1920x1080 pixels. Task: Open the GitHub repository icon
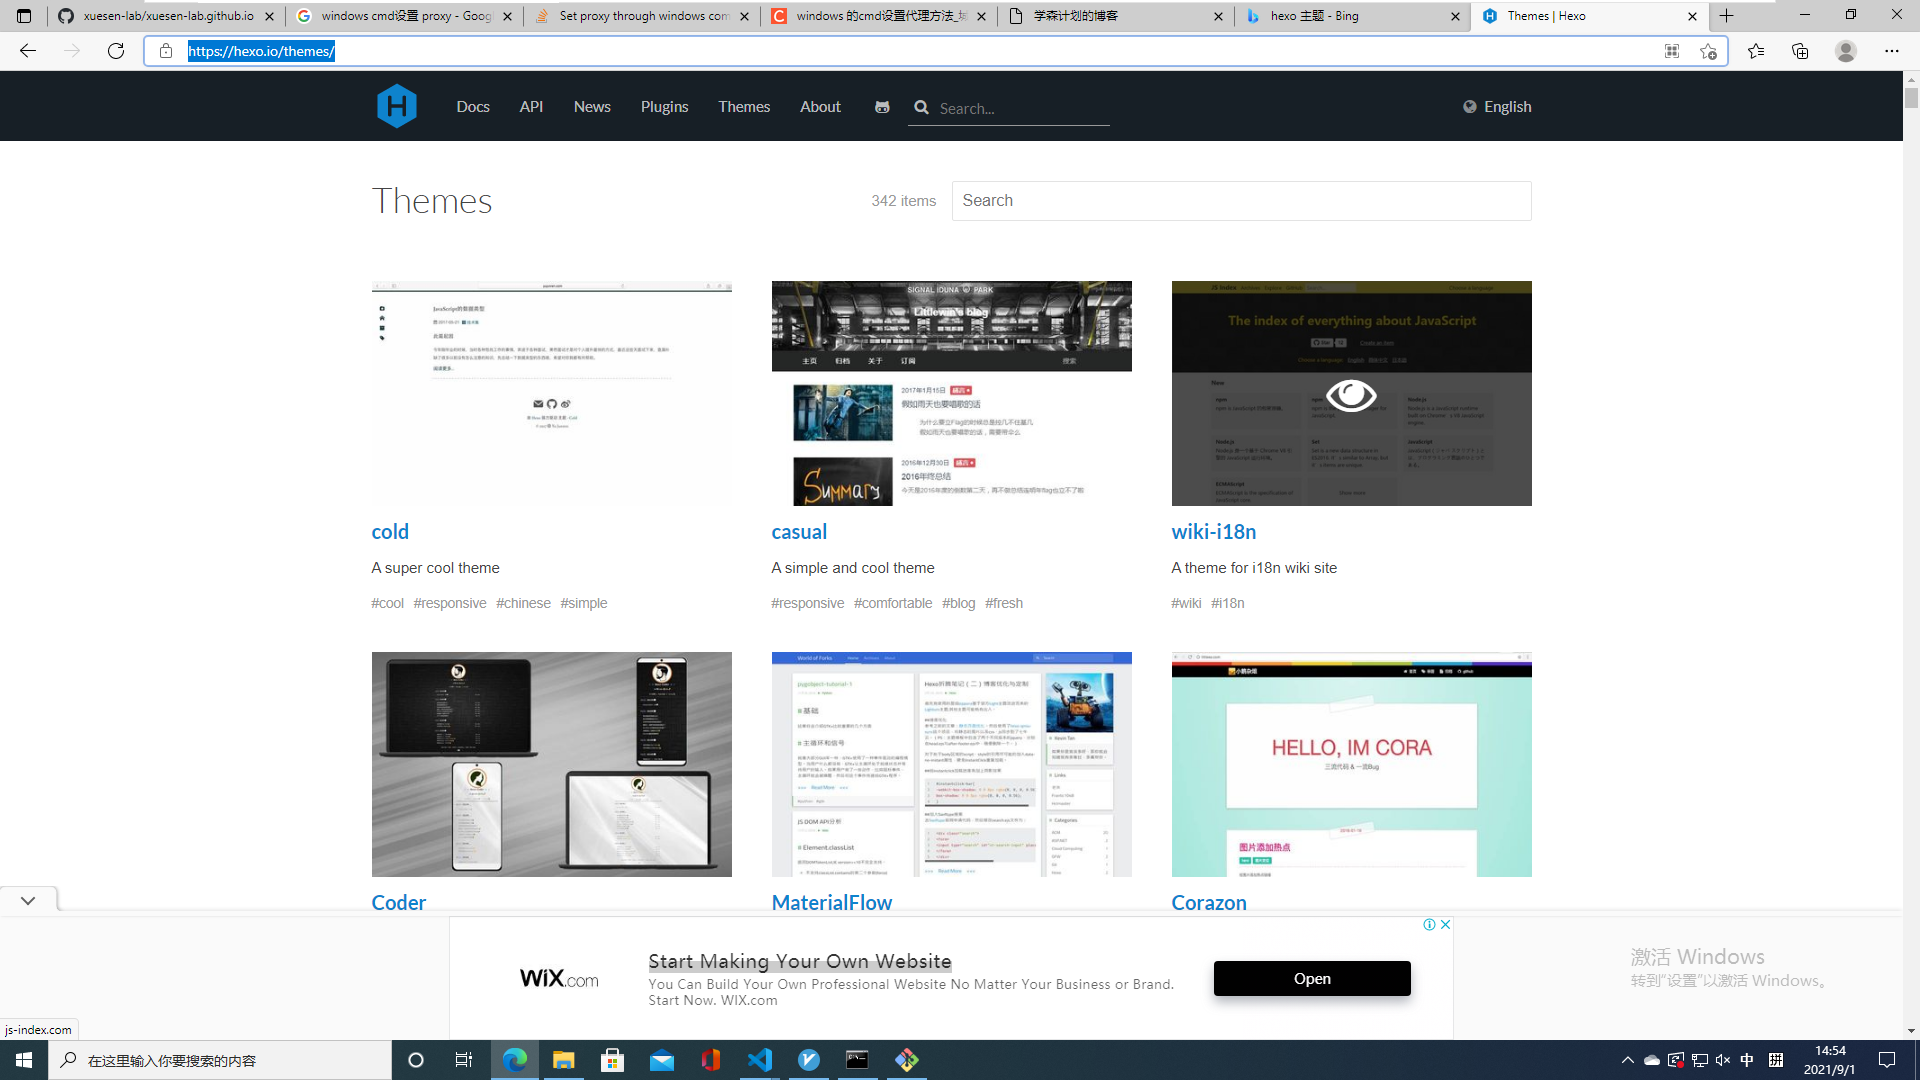coord(882,107)
